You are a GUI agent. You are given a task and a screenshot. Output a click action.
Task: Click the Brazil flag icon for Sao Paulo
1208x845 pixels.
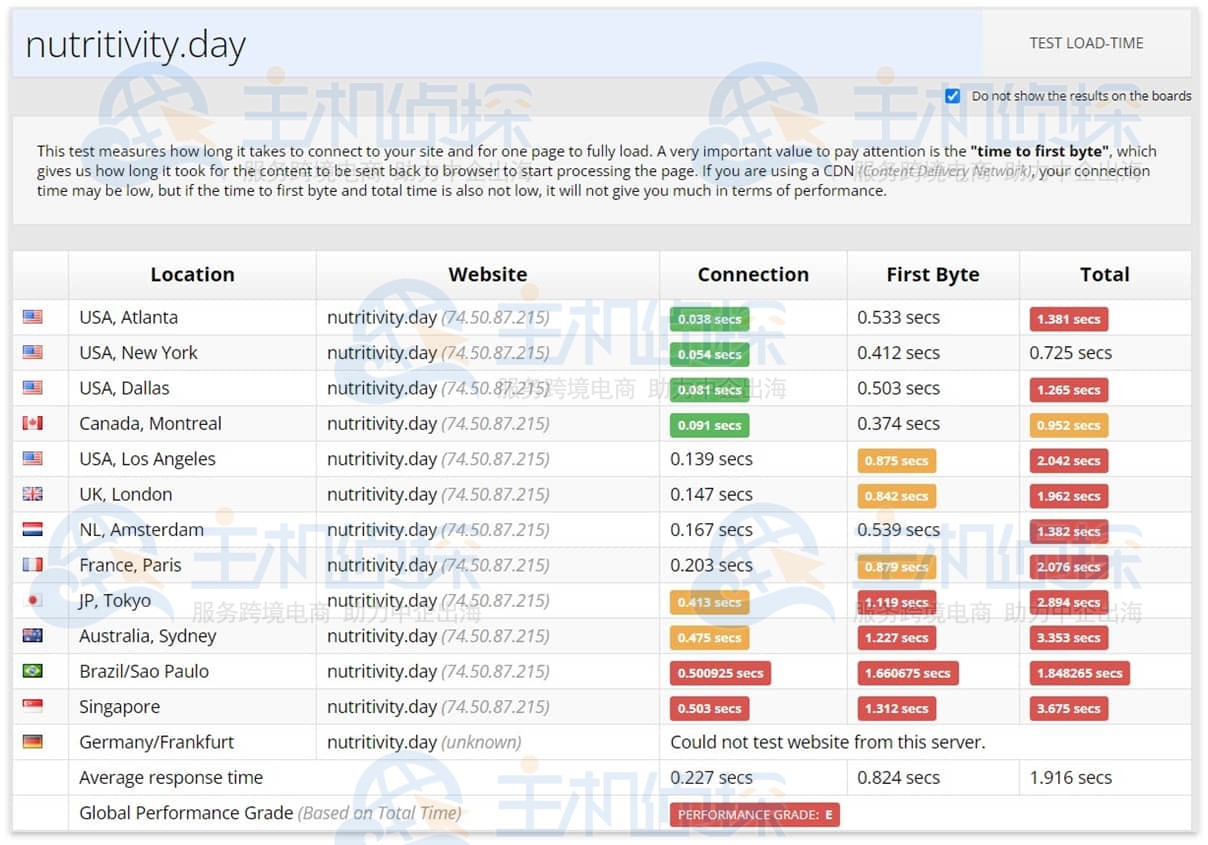tap(33, 671)
